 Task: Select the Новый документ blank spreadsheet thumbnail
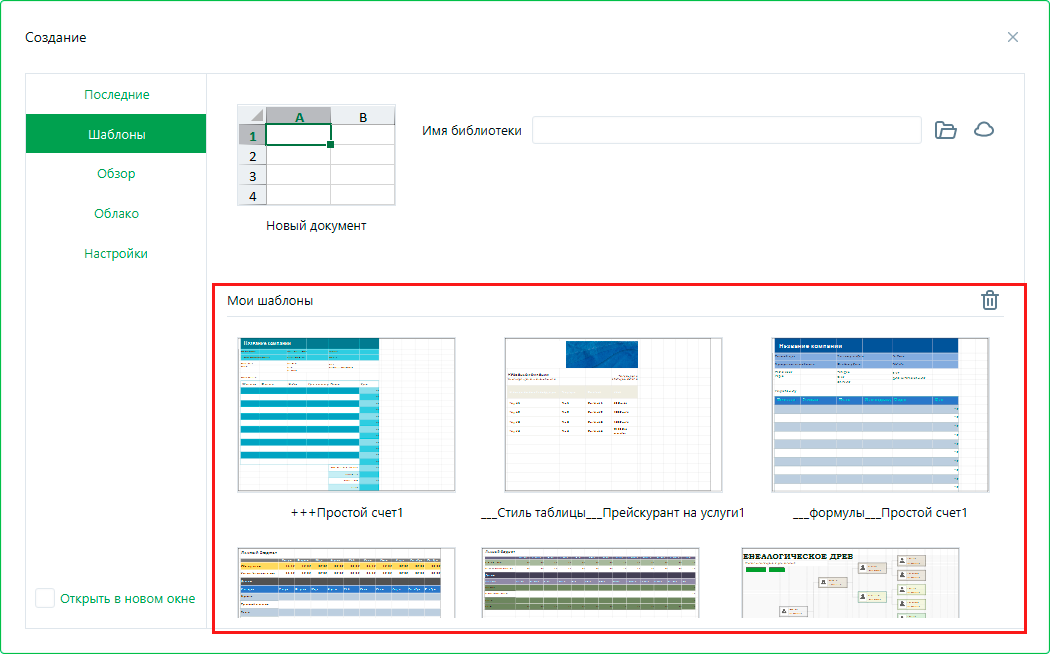pyautogui.click(x=316, y=155)
